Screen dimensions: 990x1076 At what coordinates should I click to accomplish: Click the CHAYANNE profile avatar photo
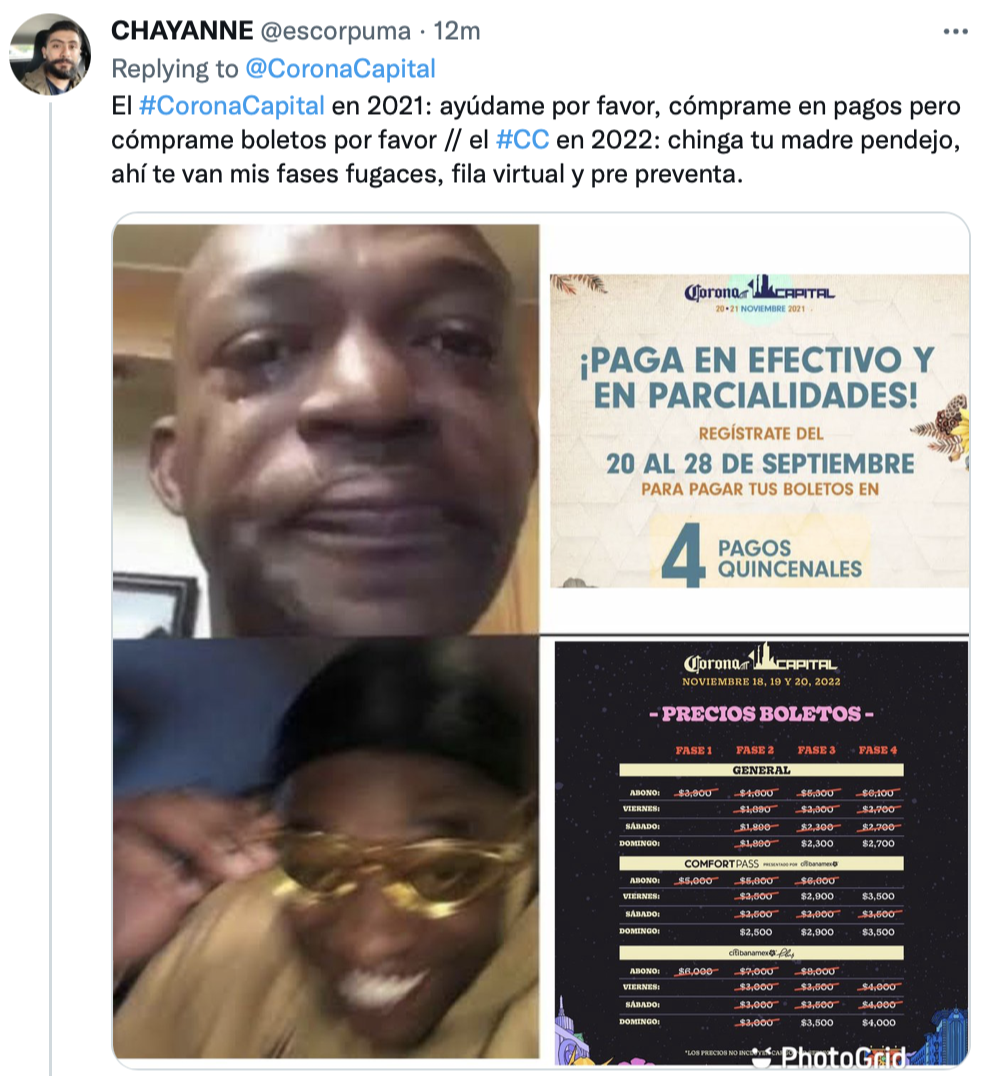click(50, 54)
